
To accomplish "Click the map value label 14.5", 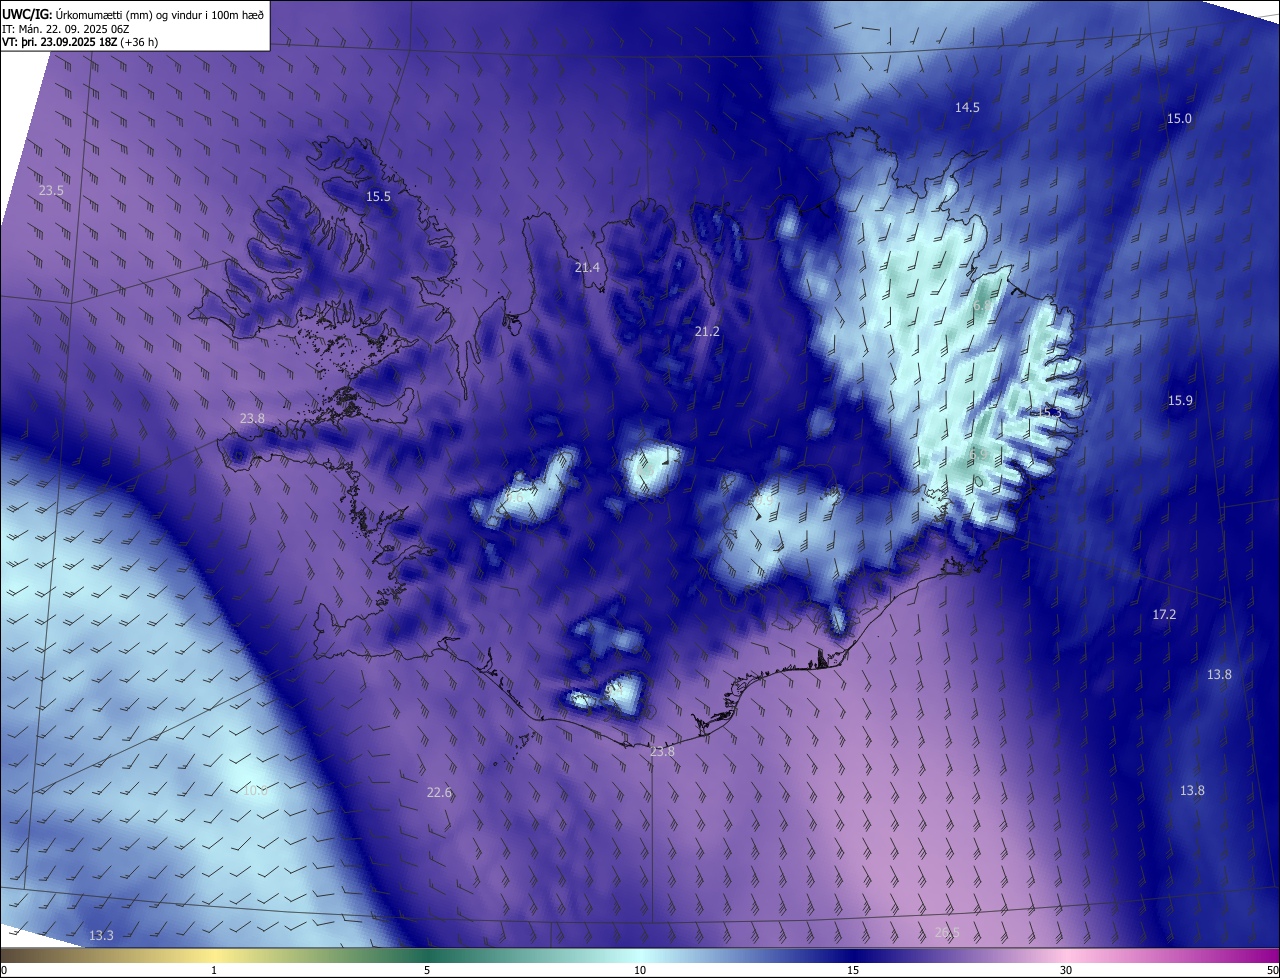I will [967, 107].
